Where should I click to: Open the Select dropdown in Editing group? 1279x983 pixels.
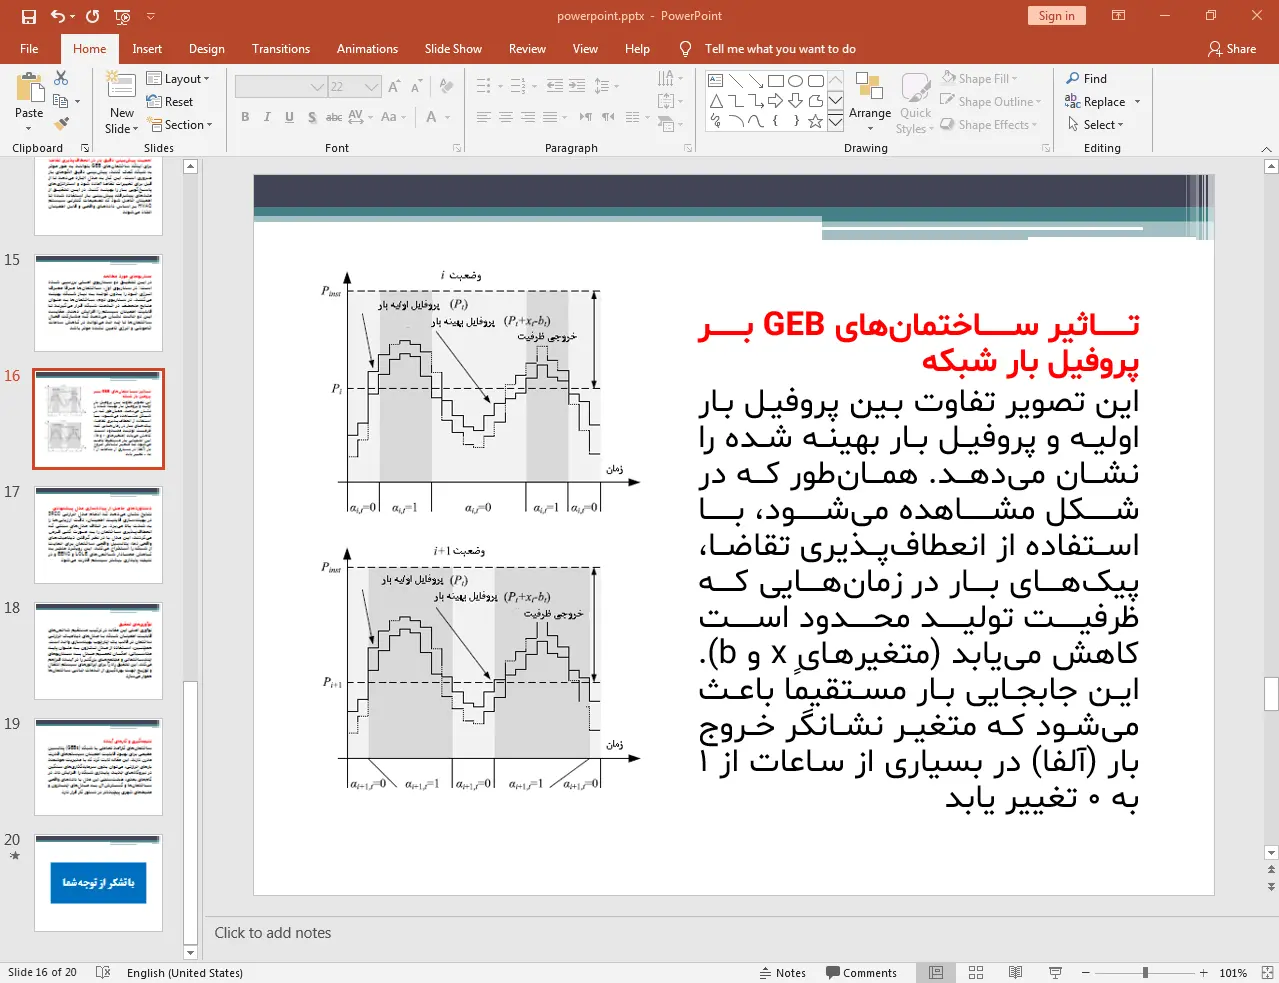(1096, 124)
